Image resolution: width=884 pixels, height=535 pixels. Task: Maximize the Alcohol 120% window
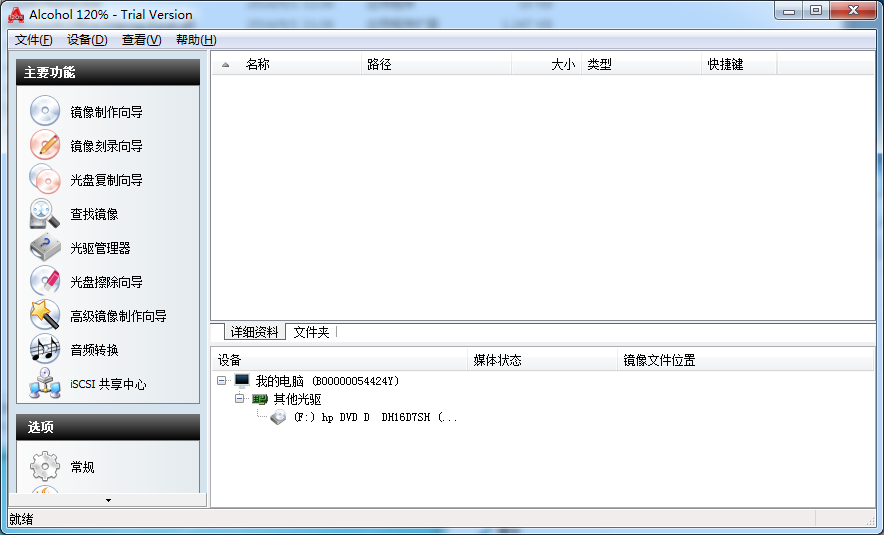[816, 11]
